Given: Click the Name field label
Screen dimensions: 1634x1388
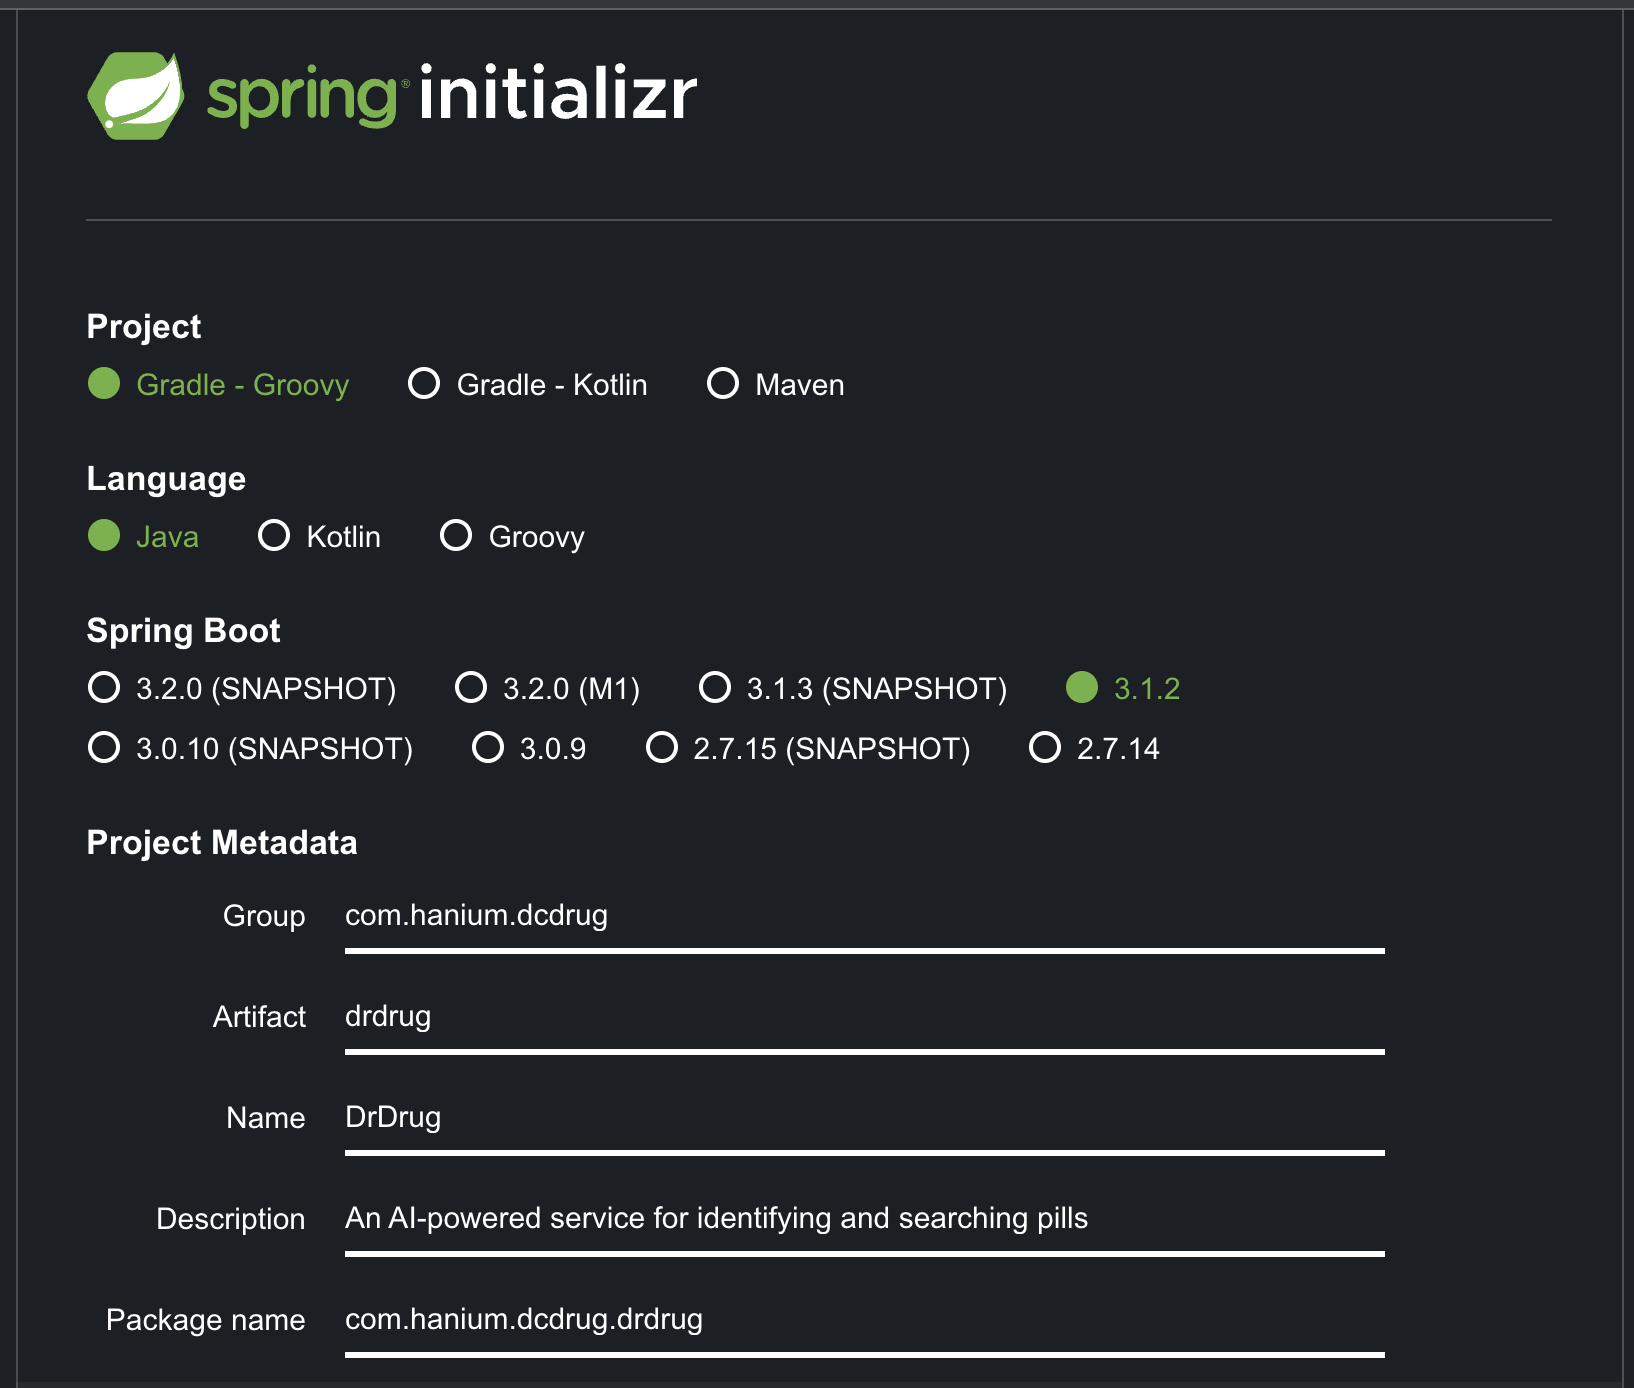Looking at the screenshot, I should (x=265, y=1118).
